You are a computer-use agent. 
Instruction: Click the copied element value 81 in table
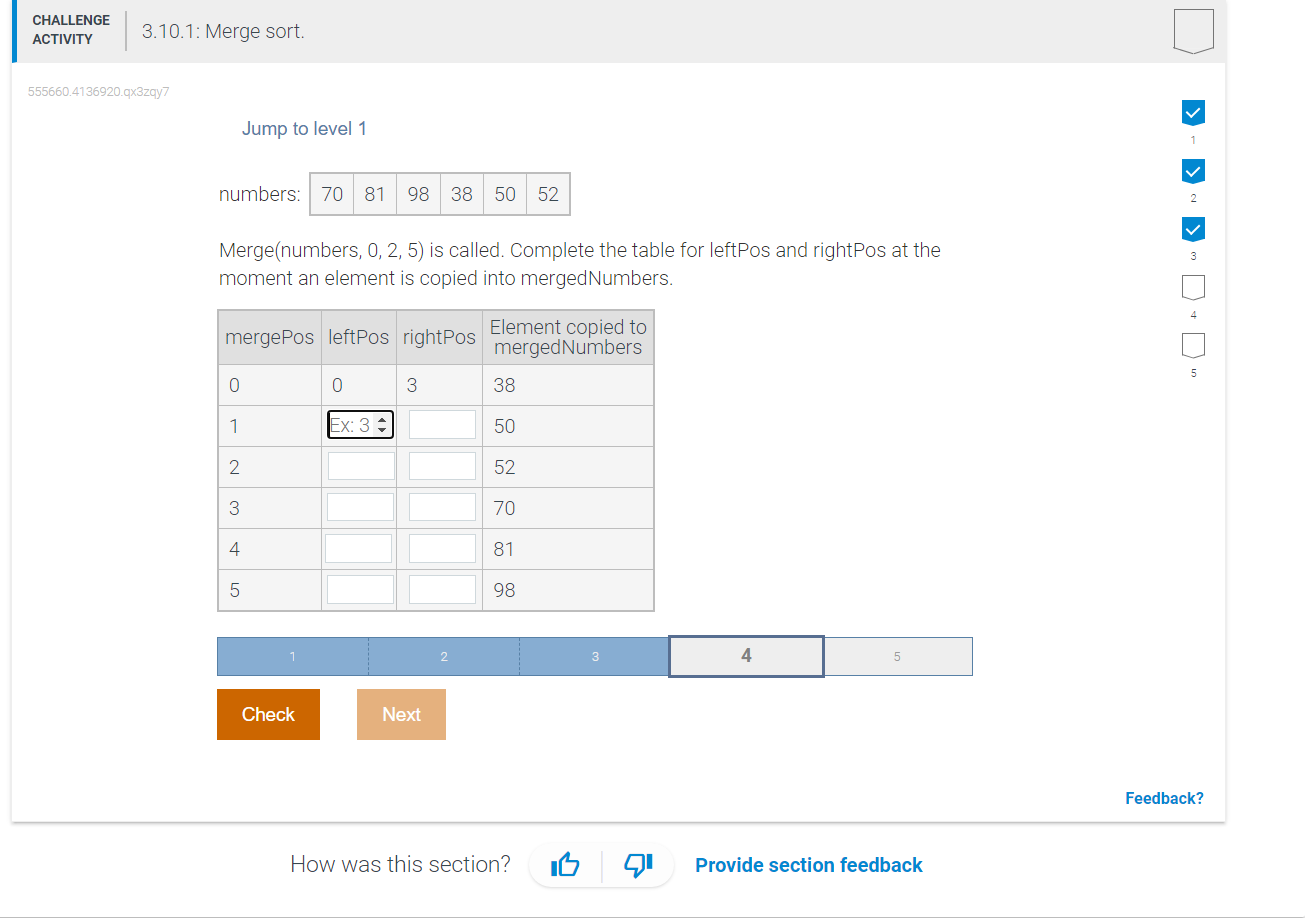[x=505, y=549]
